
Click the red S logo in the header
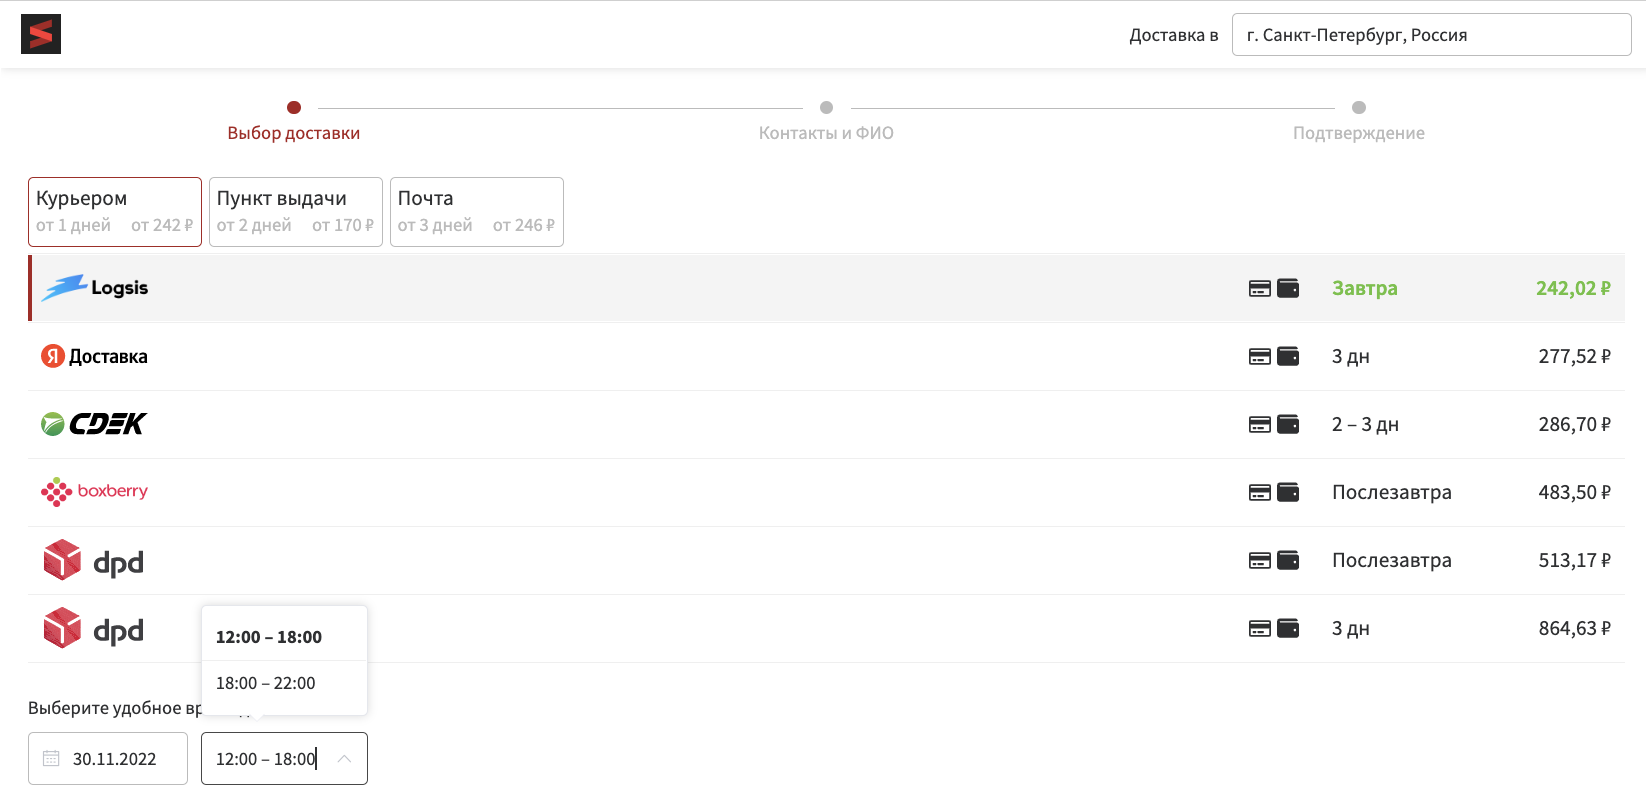41,34
